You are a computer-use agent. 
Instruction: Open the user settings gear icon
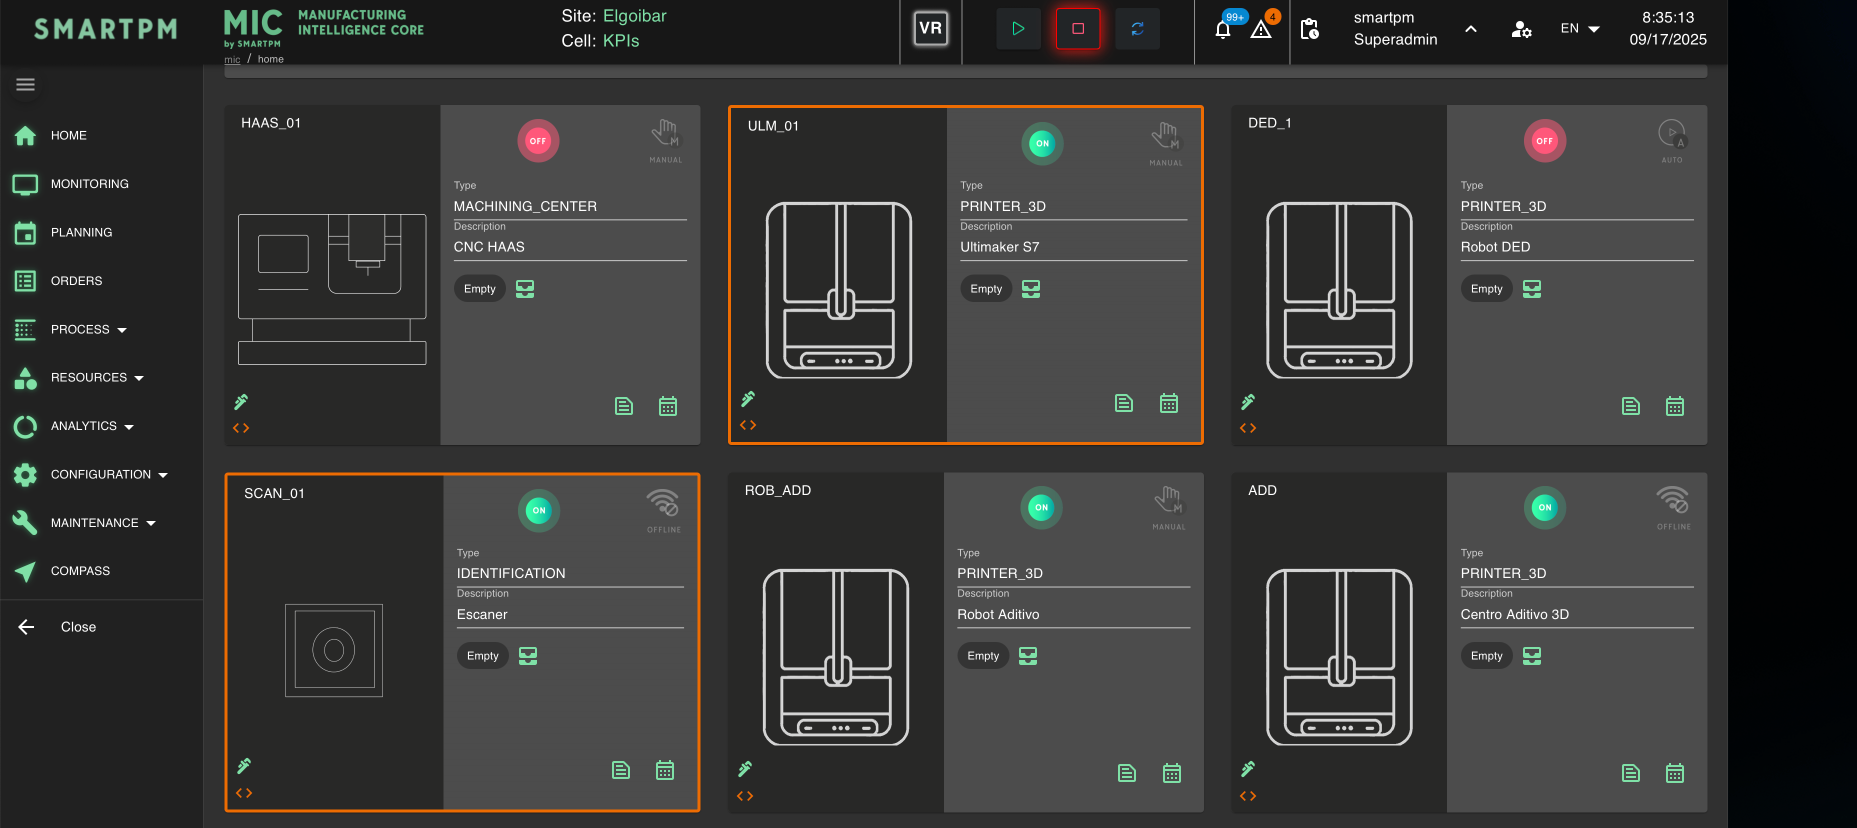click(x=1521, y=29)
